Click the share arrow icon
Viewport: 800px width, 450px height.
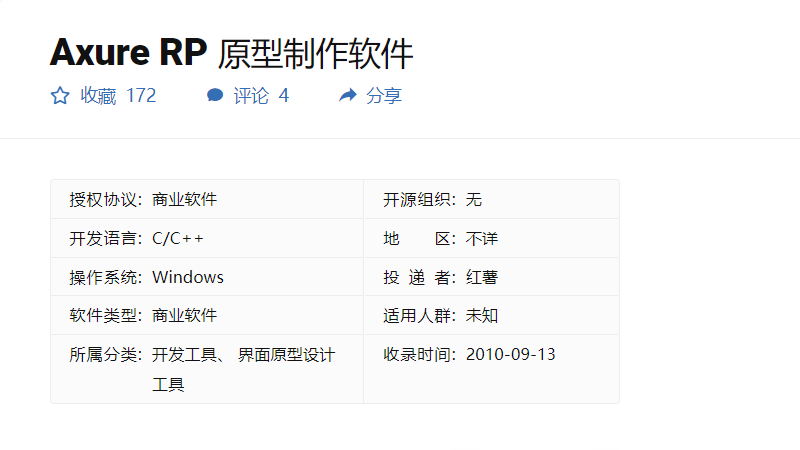click(348, 95)
